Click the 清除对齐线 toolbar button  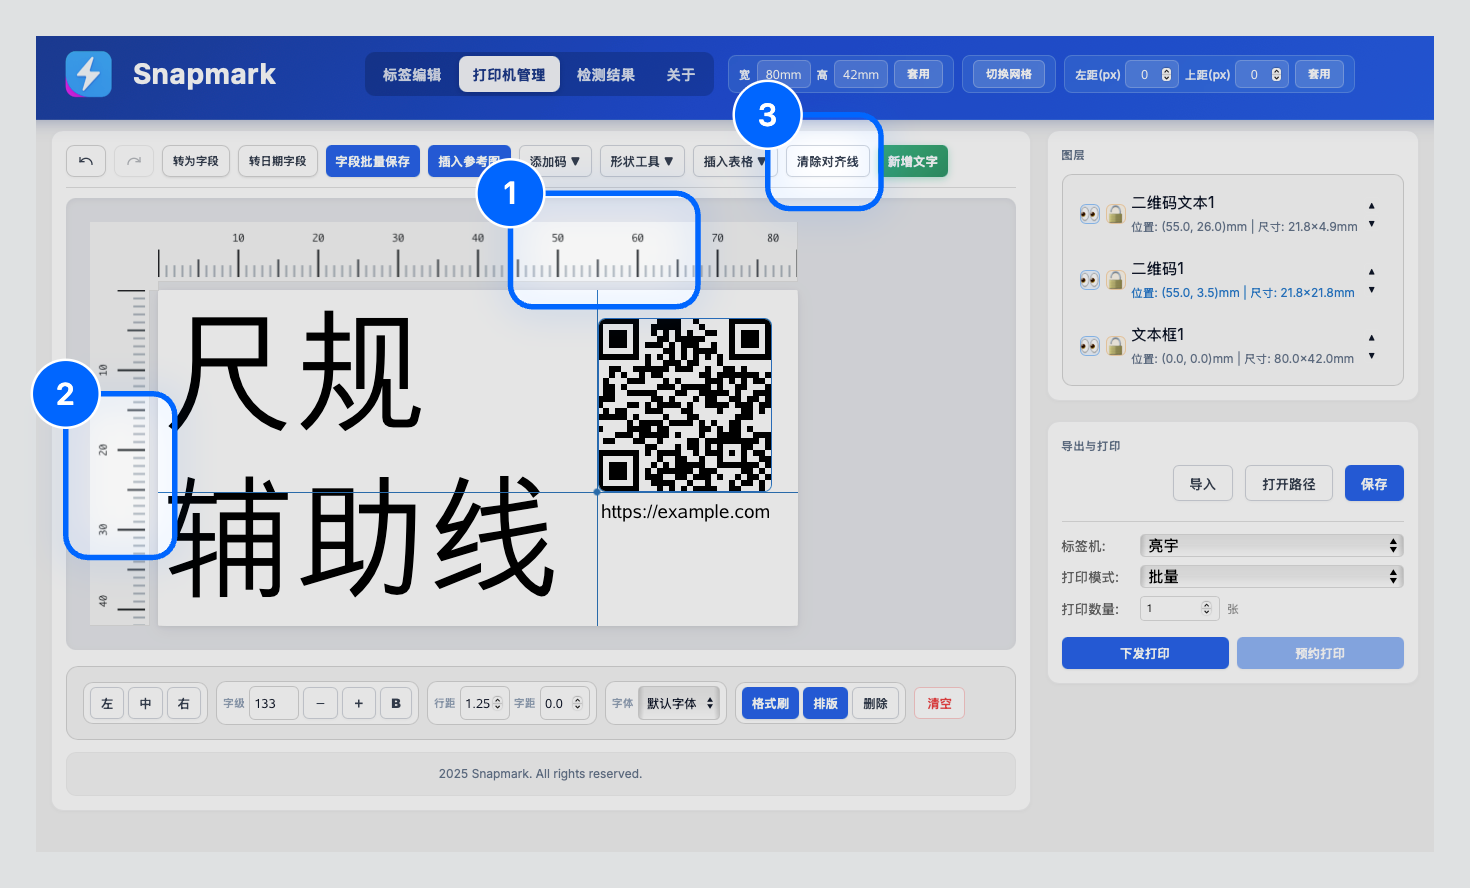(826, 161)
